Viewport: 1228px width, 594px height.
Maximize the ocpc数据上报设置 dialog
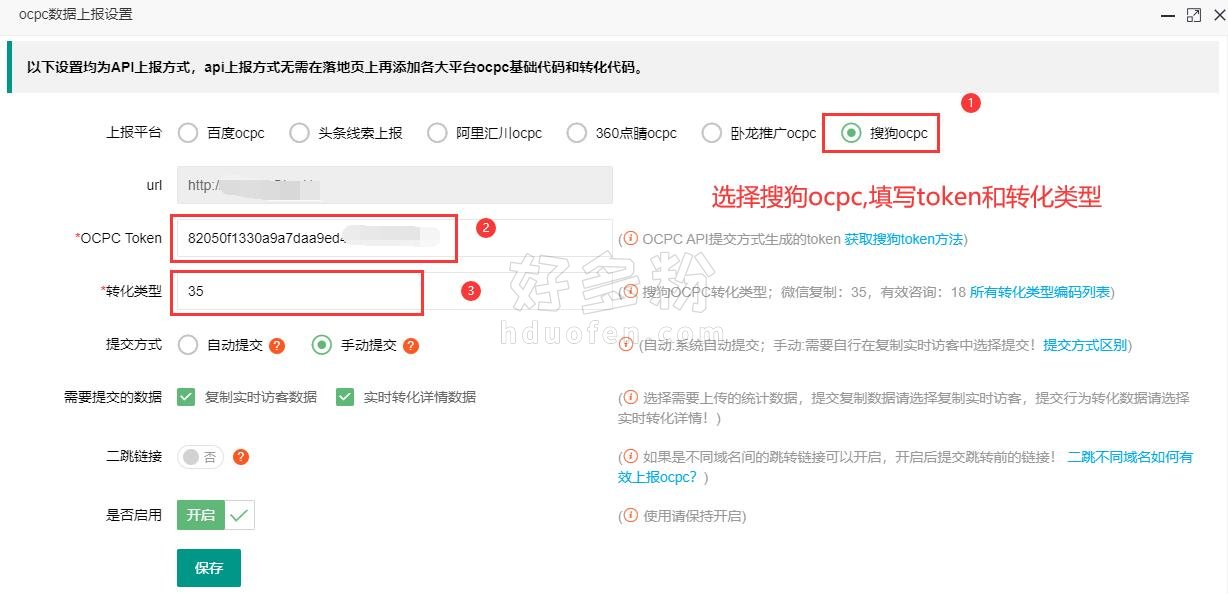pos(1193,15)
